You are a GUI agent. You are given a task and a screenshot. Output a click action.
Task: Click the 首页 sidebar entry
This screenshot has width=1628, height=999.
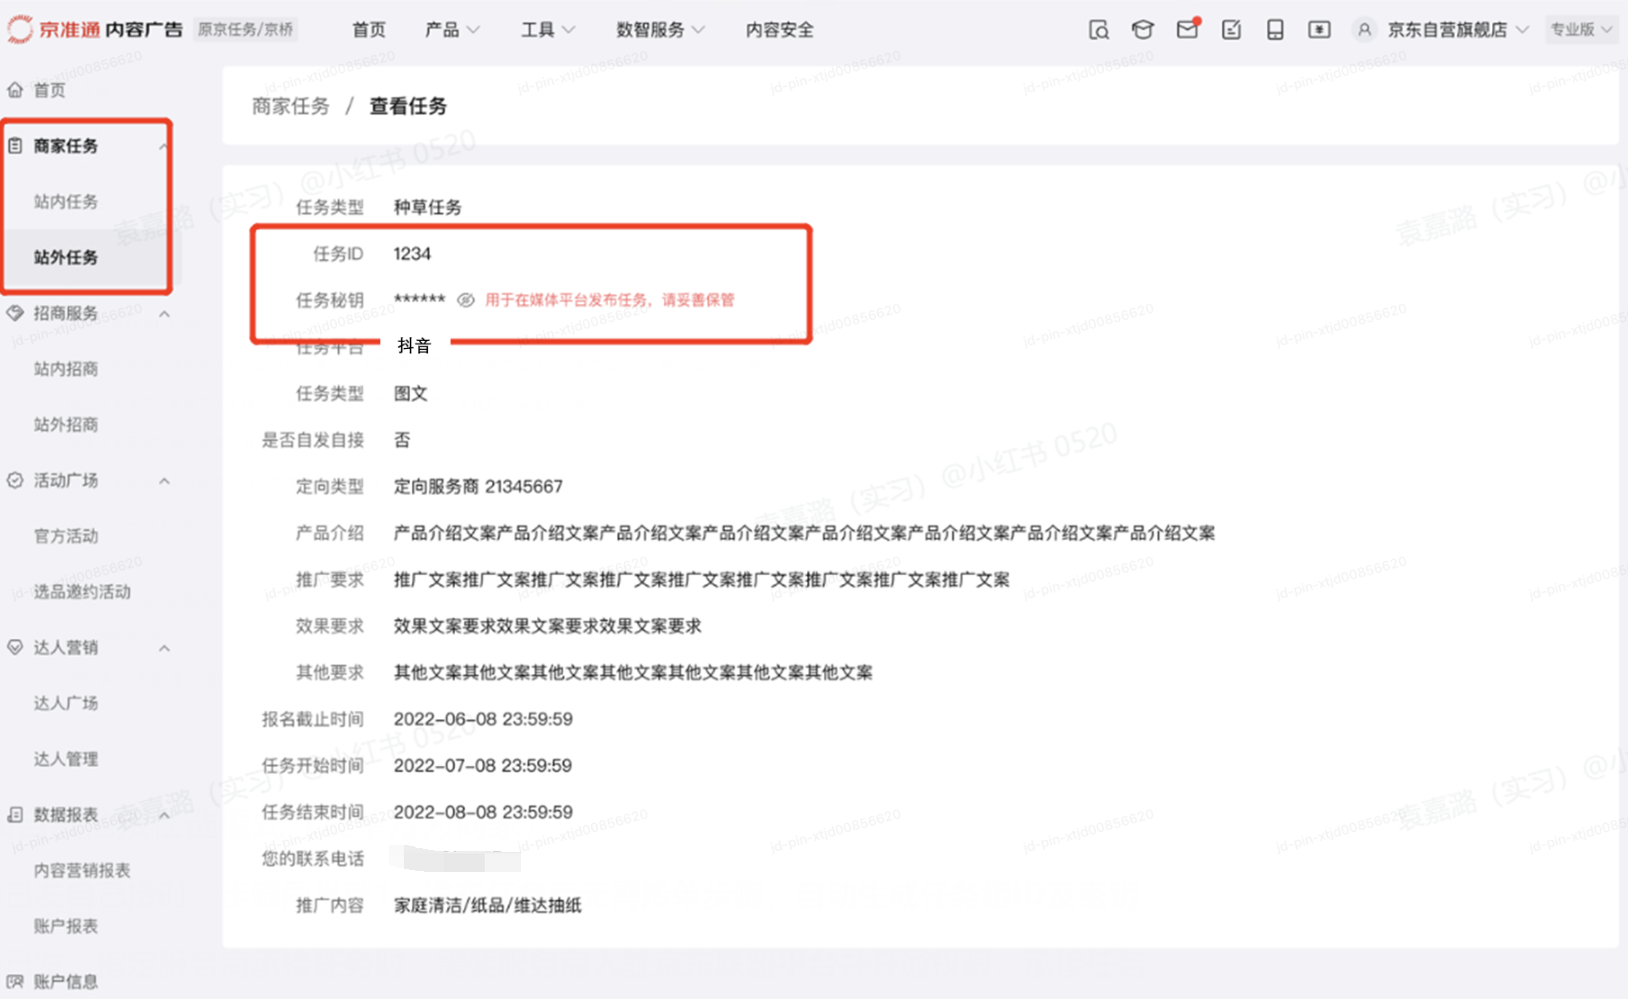50,90
